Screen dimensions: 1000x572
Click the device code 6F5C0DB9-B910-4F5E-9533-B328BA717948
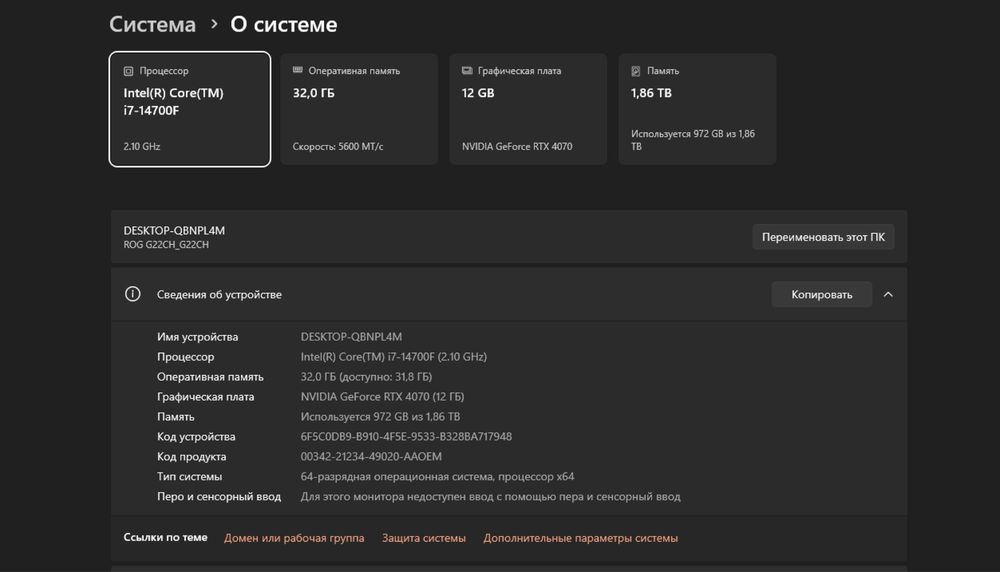(406, 437)
